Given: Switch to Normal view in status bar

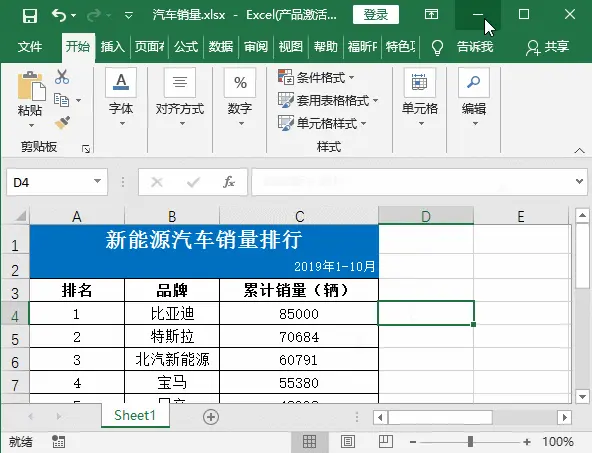Looking at the screenshot, I should pos(310,441).
